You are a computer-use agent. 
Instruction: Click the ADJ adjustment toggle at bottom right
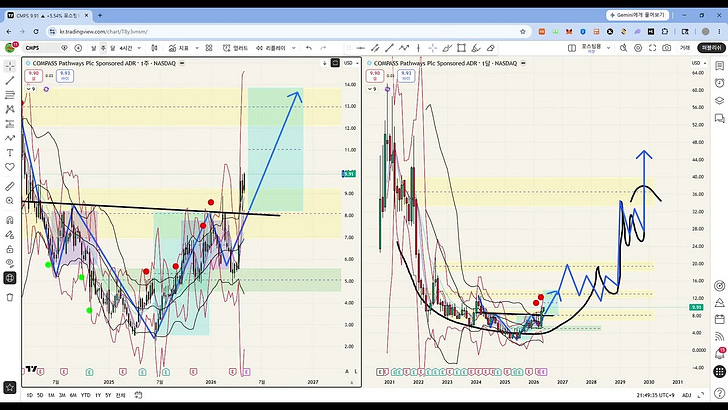(687, 395)
